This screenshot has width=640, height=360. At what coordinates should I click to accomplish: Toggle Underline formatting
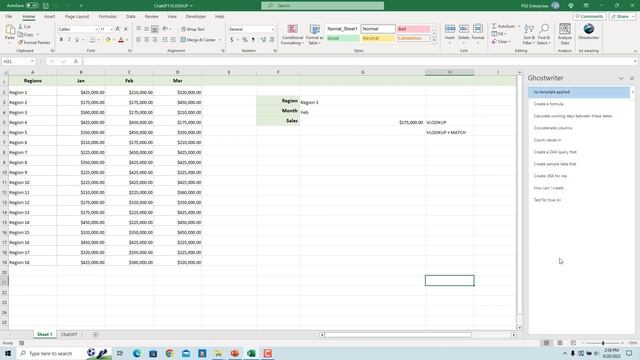point(77,40)
